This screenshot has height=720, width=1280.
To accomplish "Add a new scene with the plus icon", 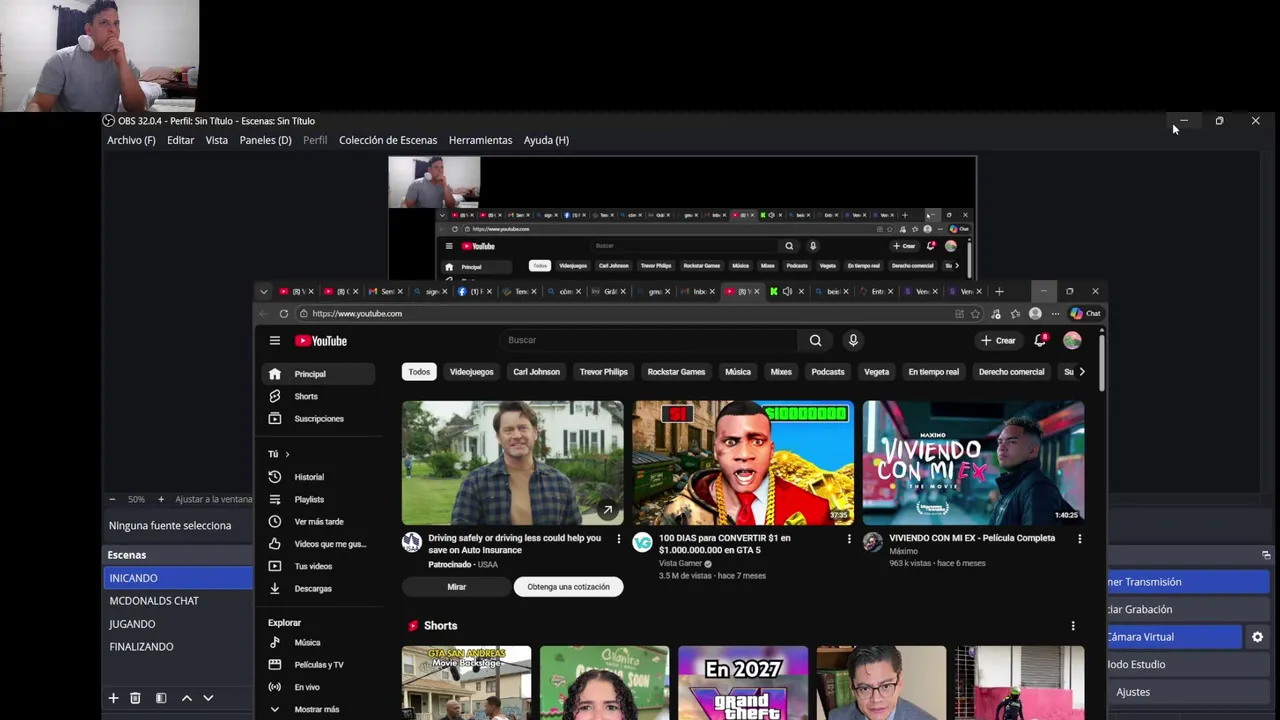I will click(x=113, y=698).
